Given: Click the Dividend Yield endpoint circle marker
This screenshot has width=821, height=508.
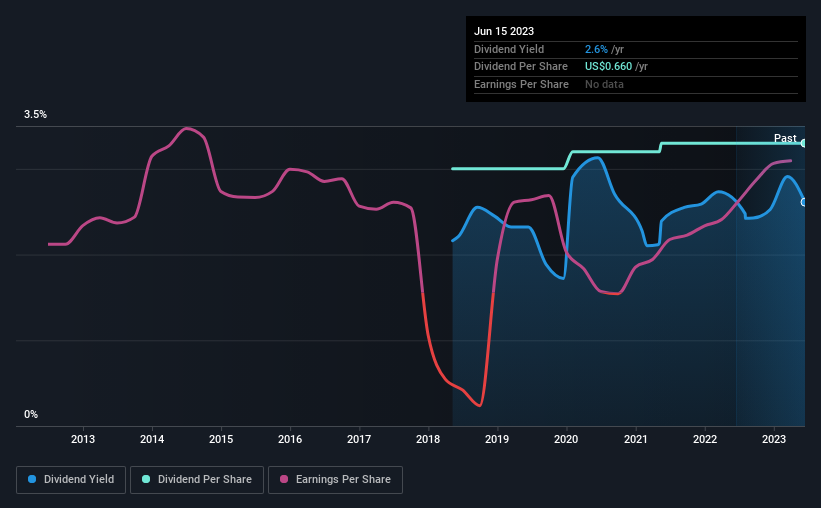Looking at the screenshot, I should [803, 202].
